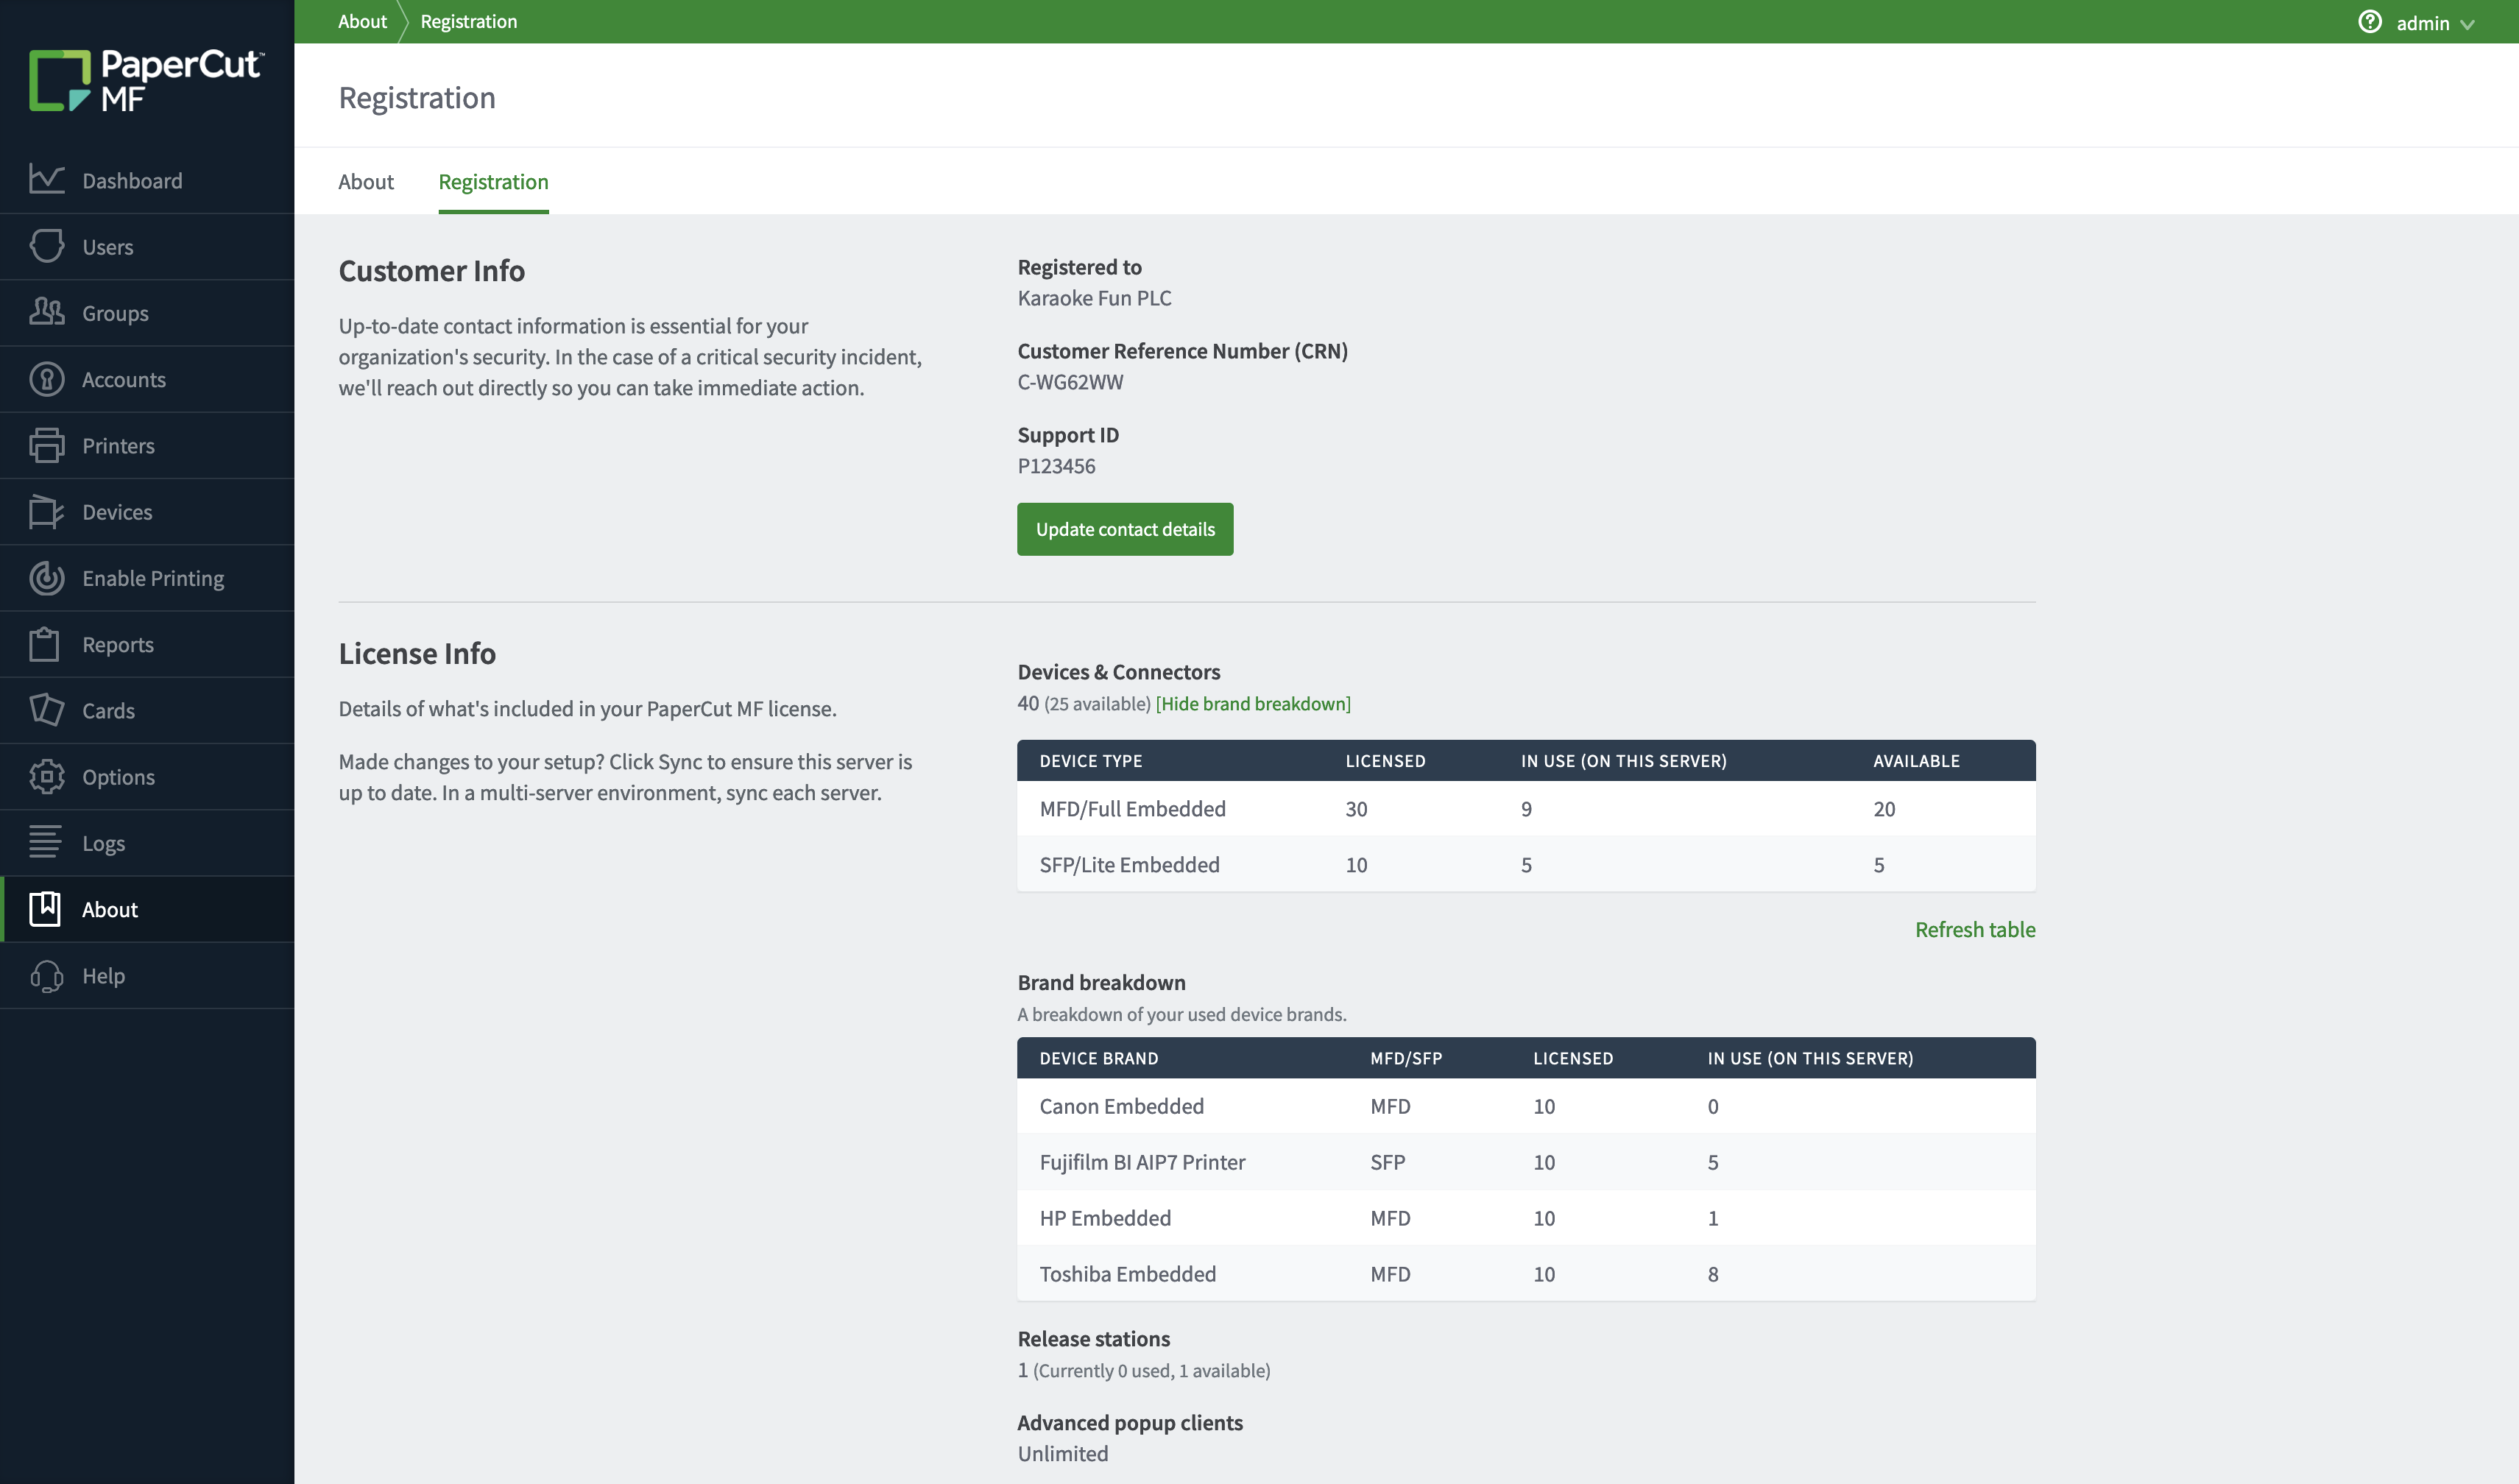Select the HP Embedded row
This screenshot has height=1484, width=2519.
(1526, 1218)
